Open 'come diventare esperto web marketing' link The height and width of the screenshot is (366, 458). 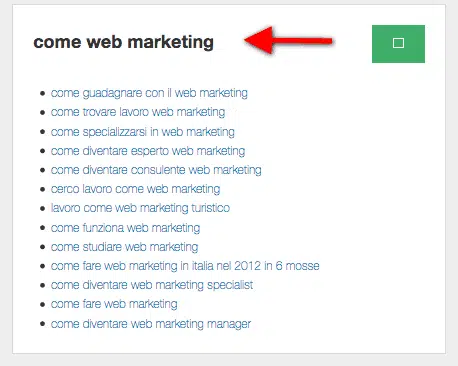tap(148, 151)
